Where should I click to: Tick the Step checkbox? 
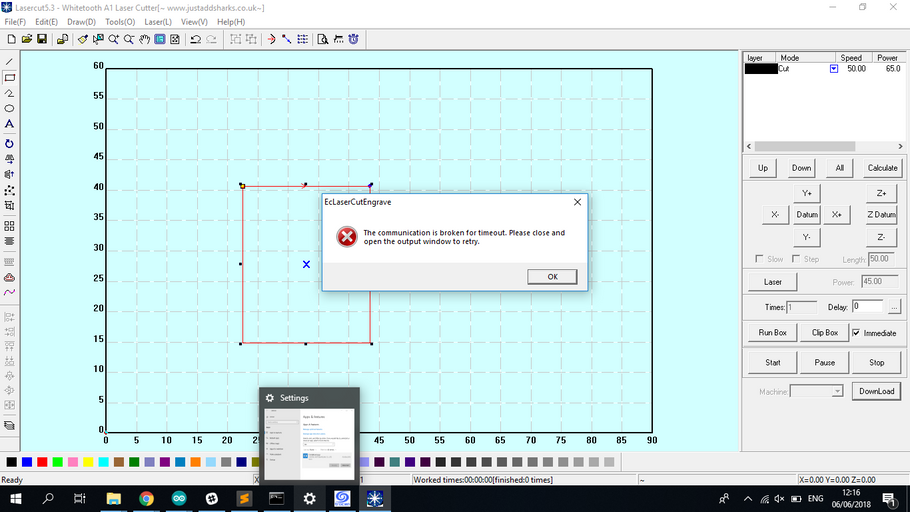[796, 259]
